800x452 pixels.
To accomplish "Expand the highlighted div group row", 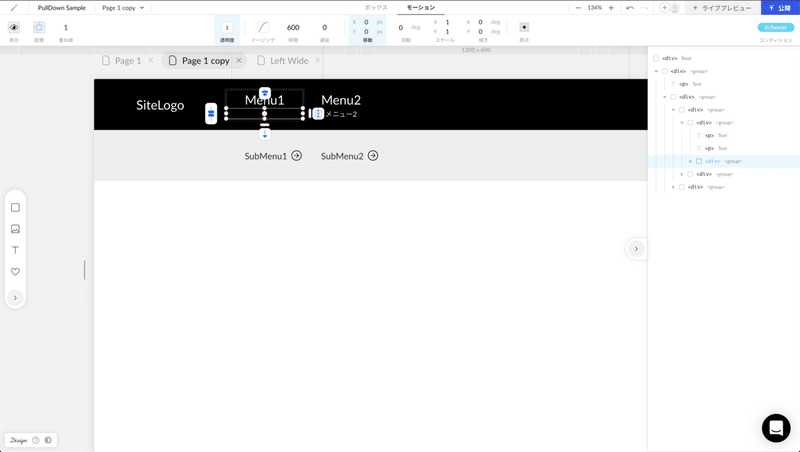I will (x=690, y=161).
